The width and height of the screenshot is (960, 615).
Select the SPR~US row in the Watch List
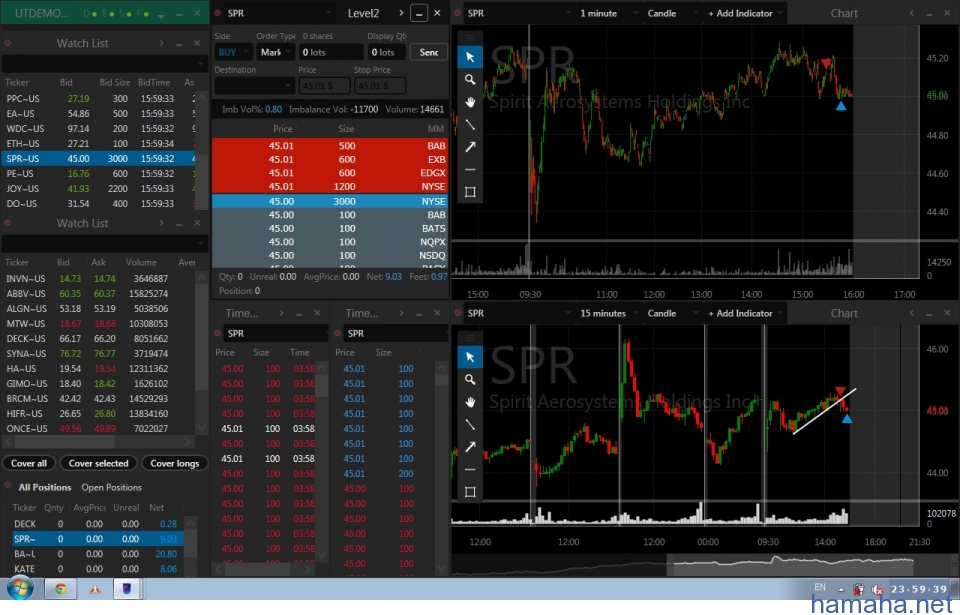click(x=99, y=159)
